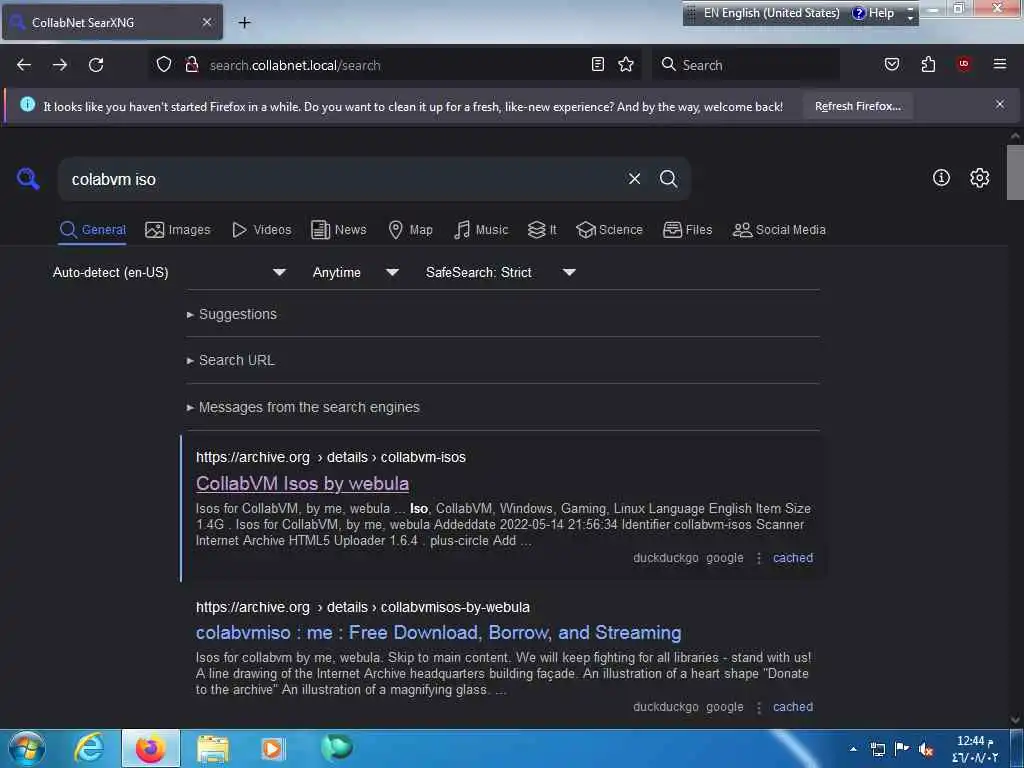
Task: Click the 'colabvm iso' search input field
Action: pyautogui.click(x=340, y=179)
